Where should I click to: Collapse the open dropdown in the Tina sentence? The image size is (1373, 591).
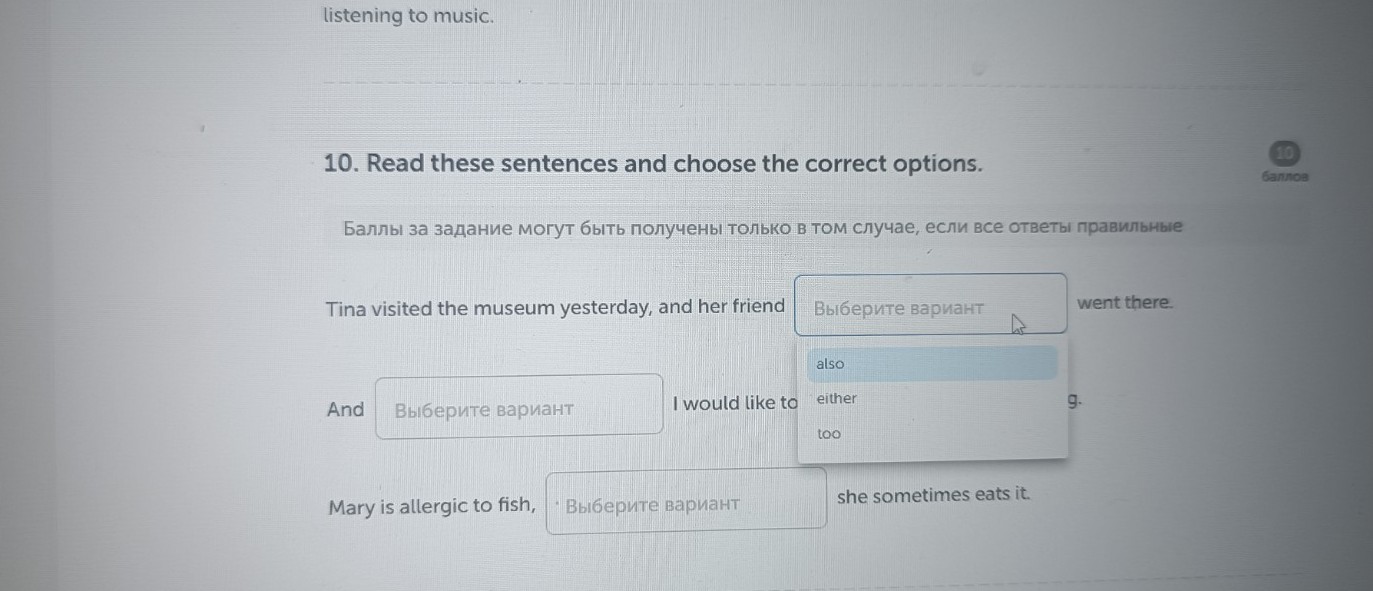[x=930, y=305]
